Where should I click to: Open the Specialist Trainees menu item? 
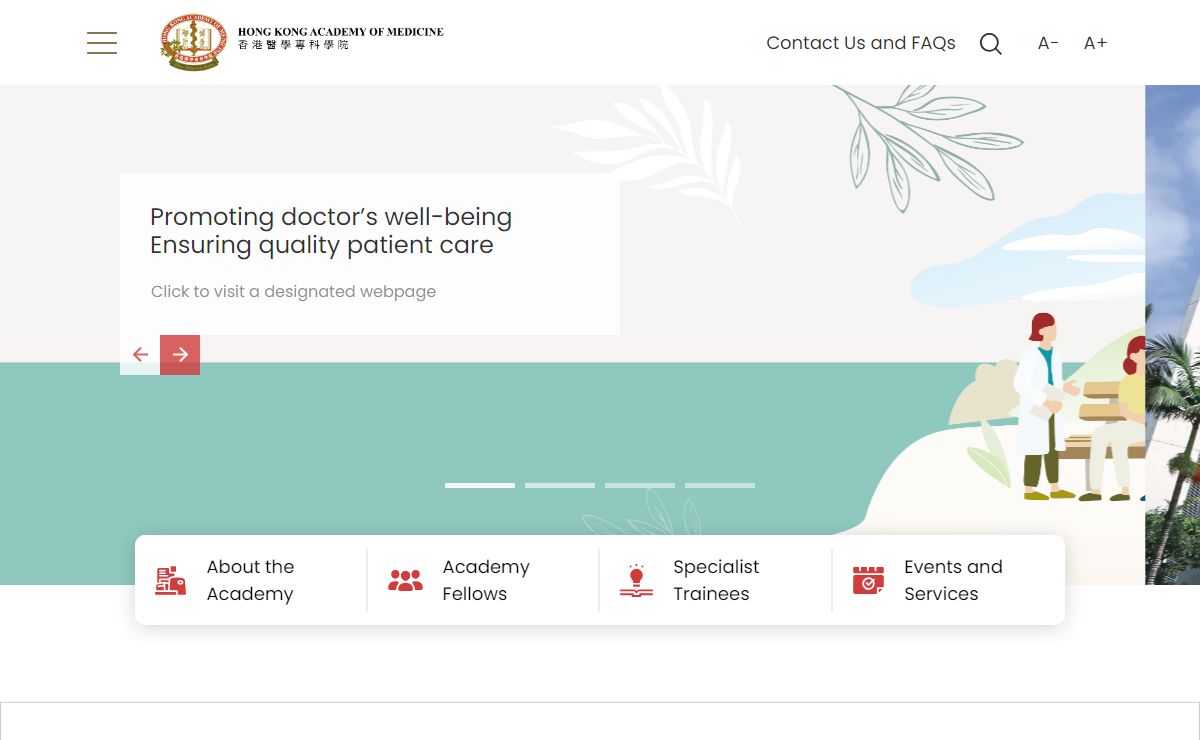click(x=716, y=580)
